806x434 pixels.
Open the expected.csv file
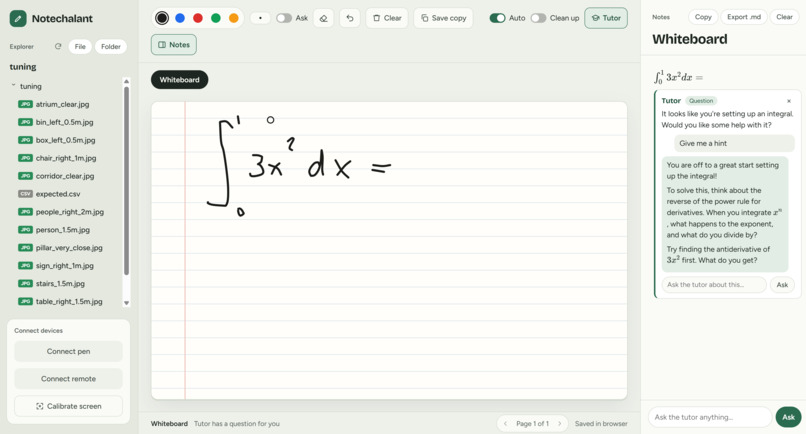pos(58,194)
